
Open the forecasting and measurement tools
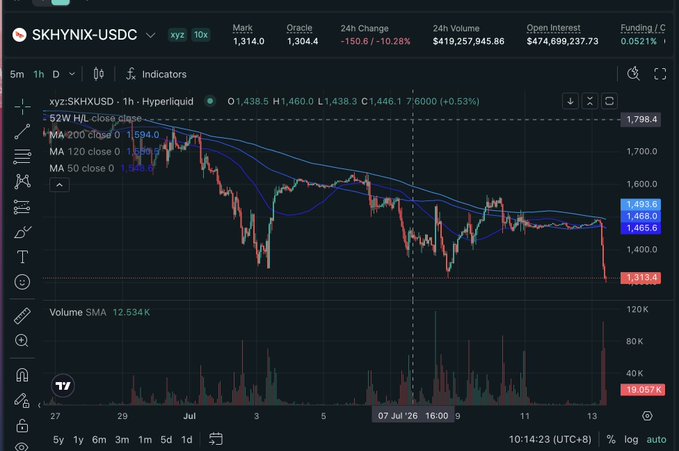[x=22, y=207]
